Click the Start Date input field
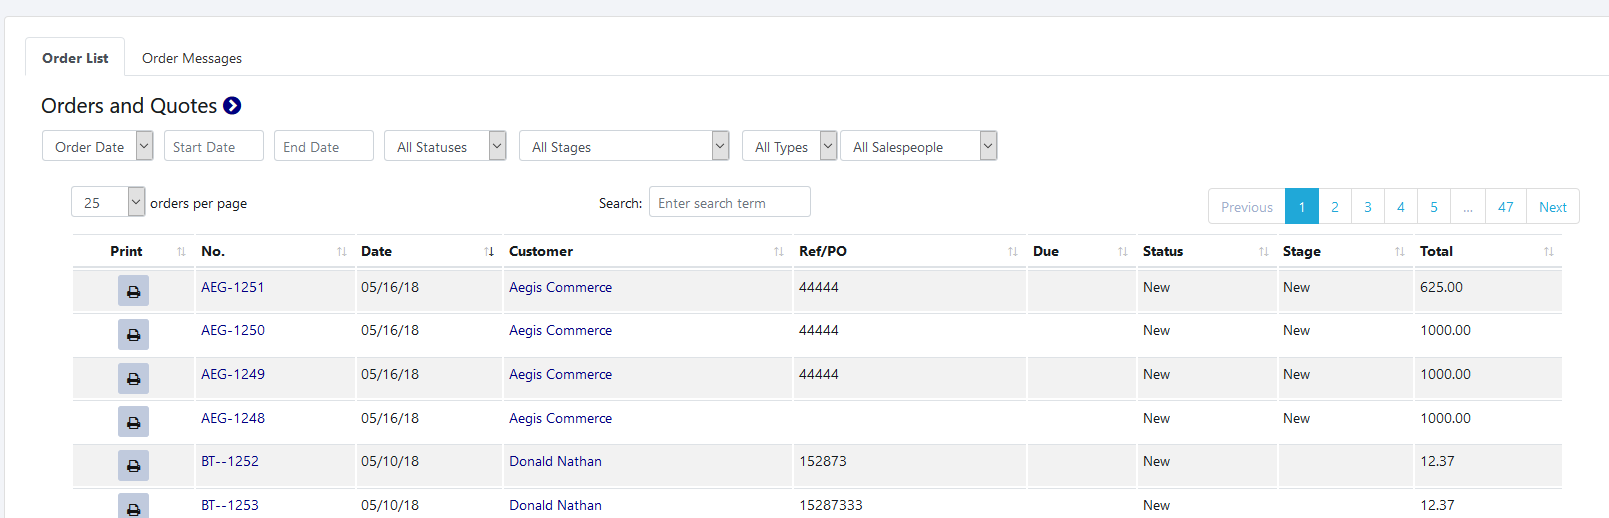Screen dimensions: 1609x518 213,146
